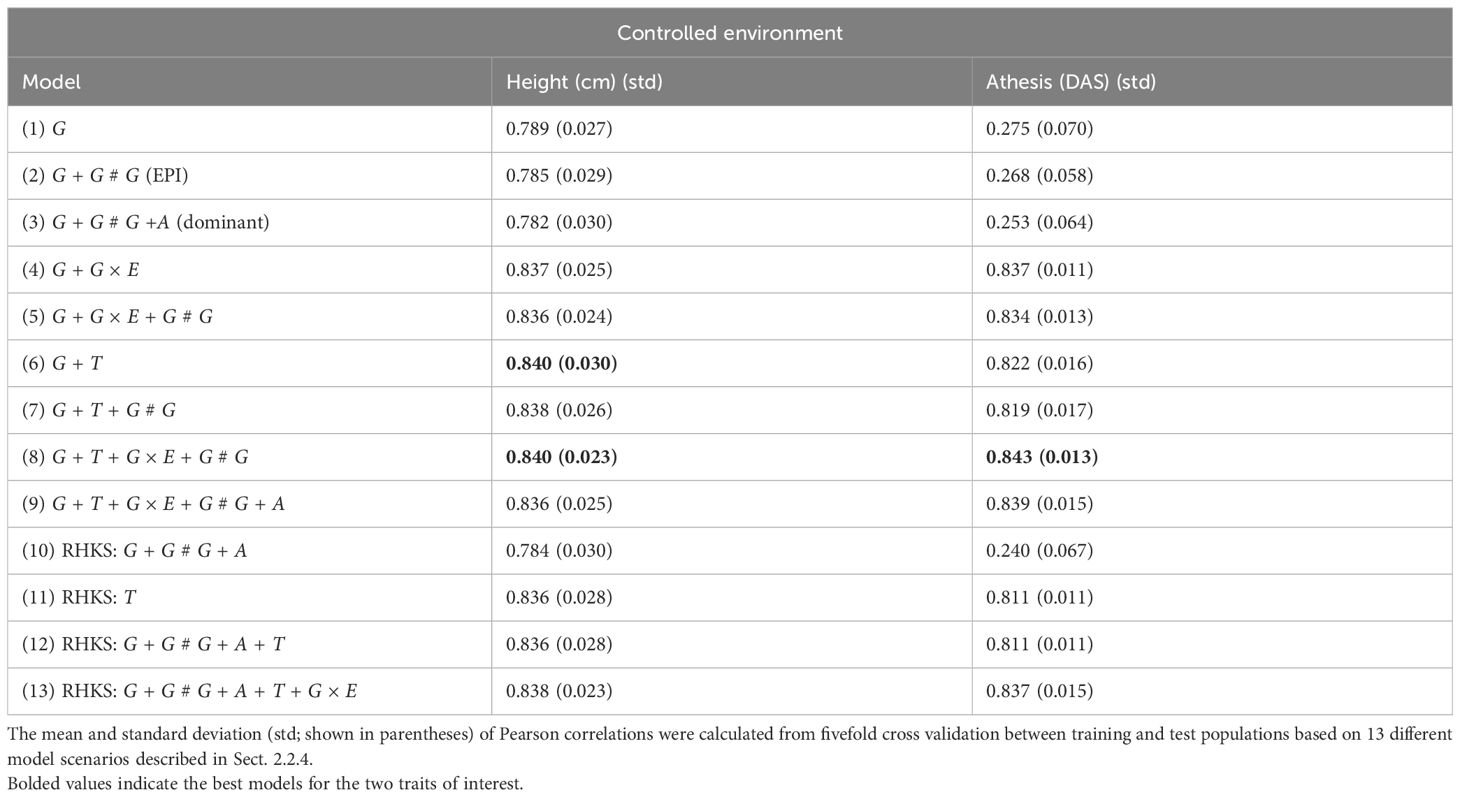Click the (6) G + T model label
The width and height of the screenshot is (1460, 797).
62,364
